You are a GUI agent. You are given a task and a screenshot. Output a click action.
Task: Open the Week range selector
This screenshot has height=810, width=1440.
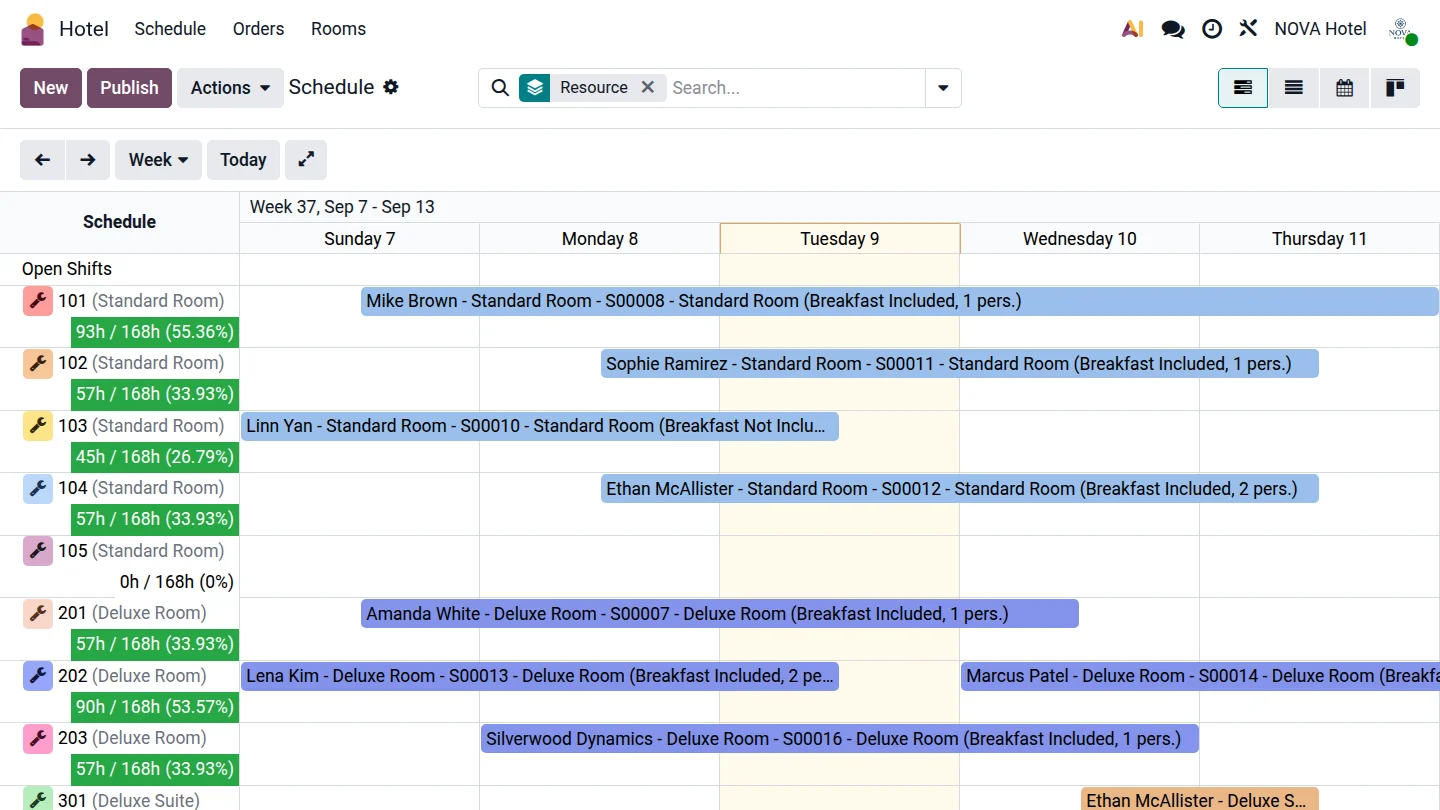tap(157, 159)
